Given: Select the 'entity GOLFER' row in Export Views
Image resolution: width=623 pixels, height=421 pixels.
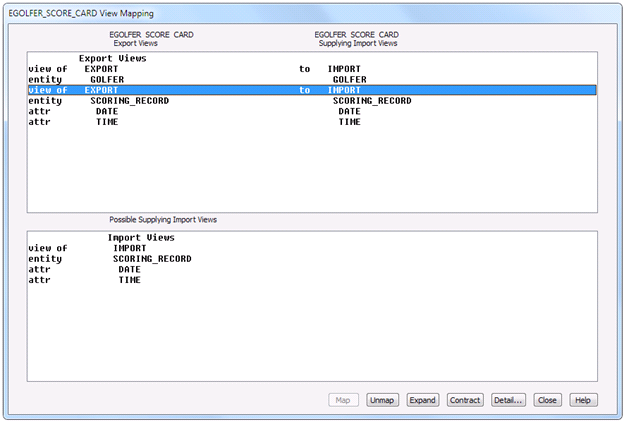Looking at the screenshot, I should click(312, 80).
